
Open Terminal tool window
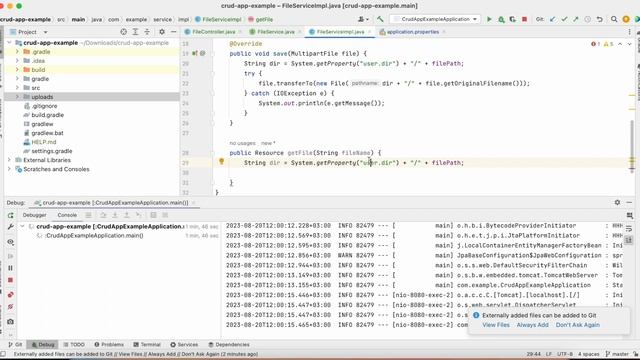[x=147, y=344]
